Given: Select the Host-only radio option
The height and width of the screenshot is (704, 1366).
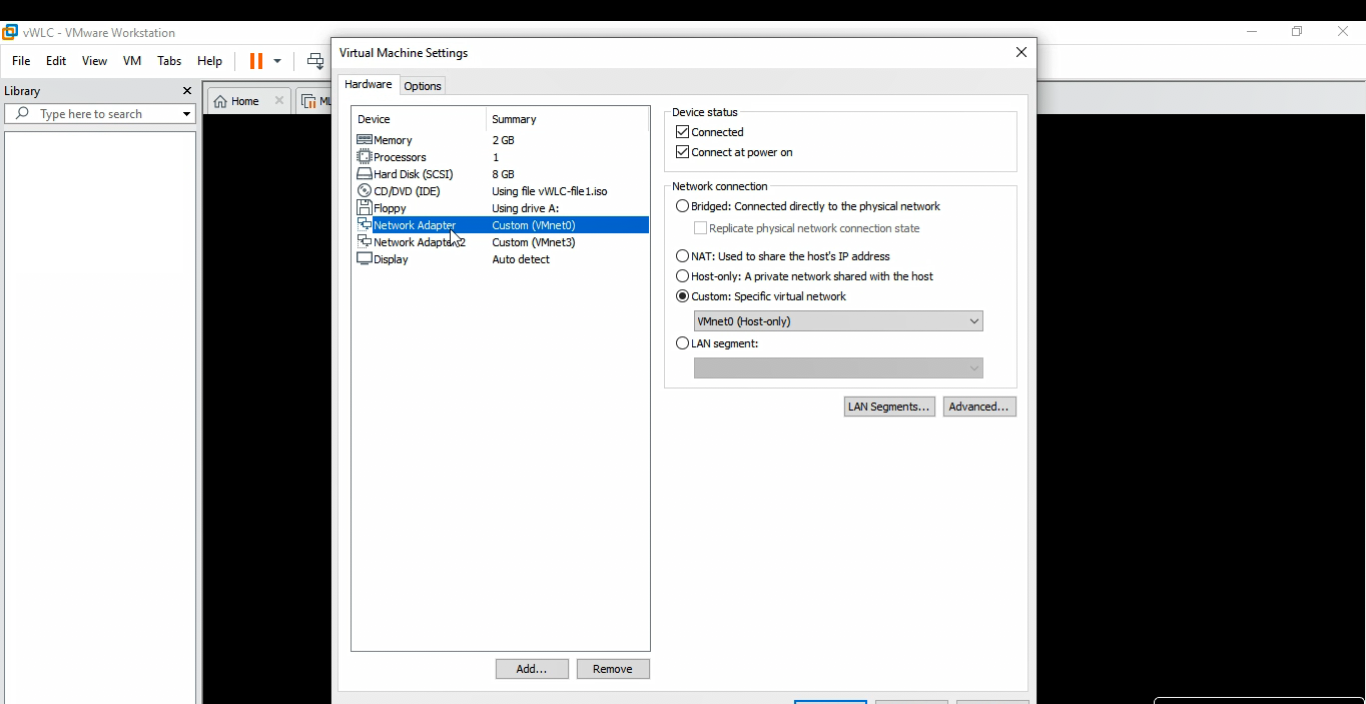Looking at the screenshot, I should point(682,276).
